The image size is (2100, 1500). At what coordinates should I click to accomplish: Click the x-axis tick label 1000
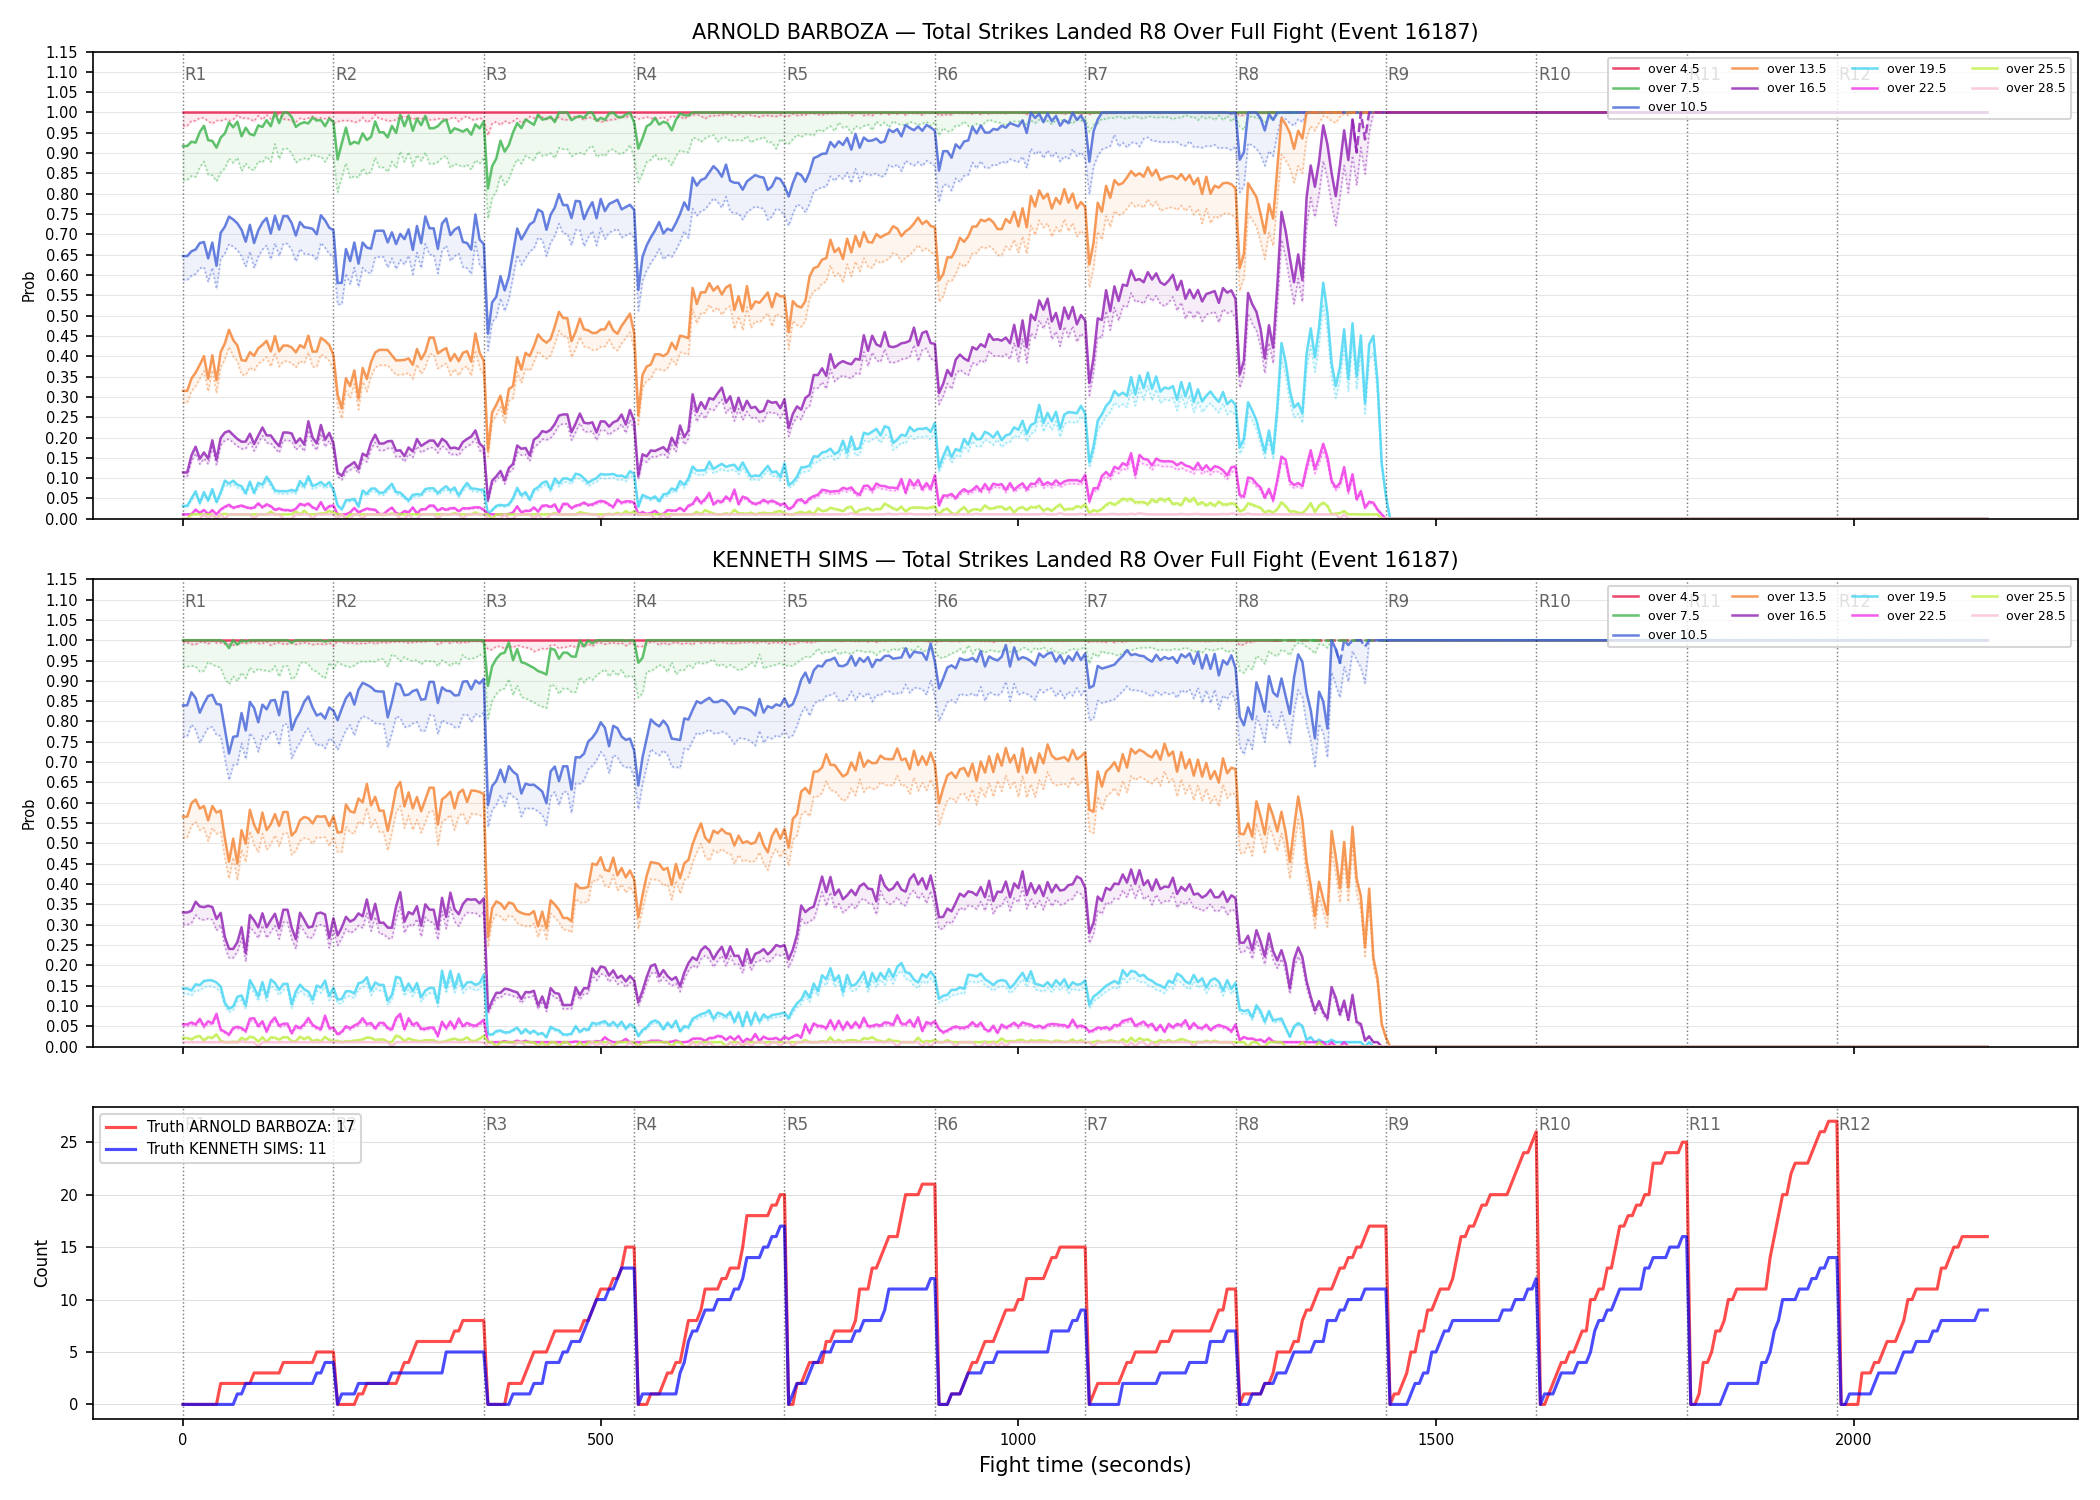tap(1018, 1440)
